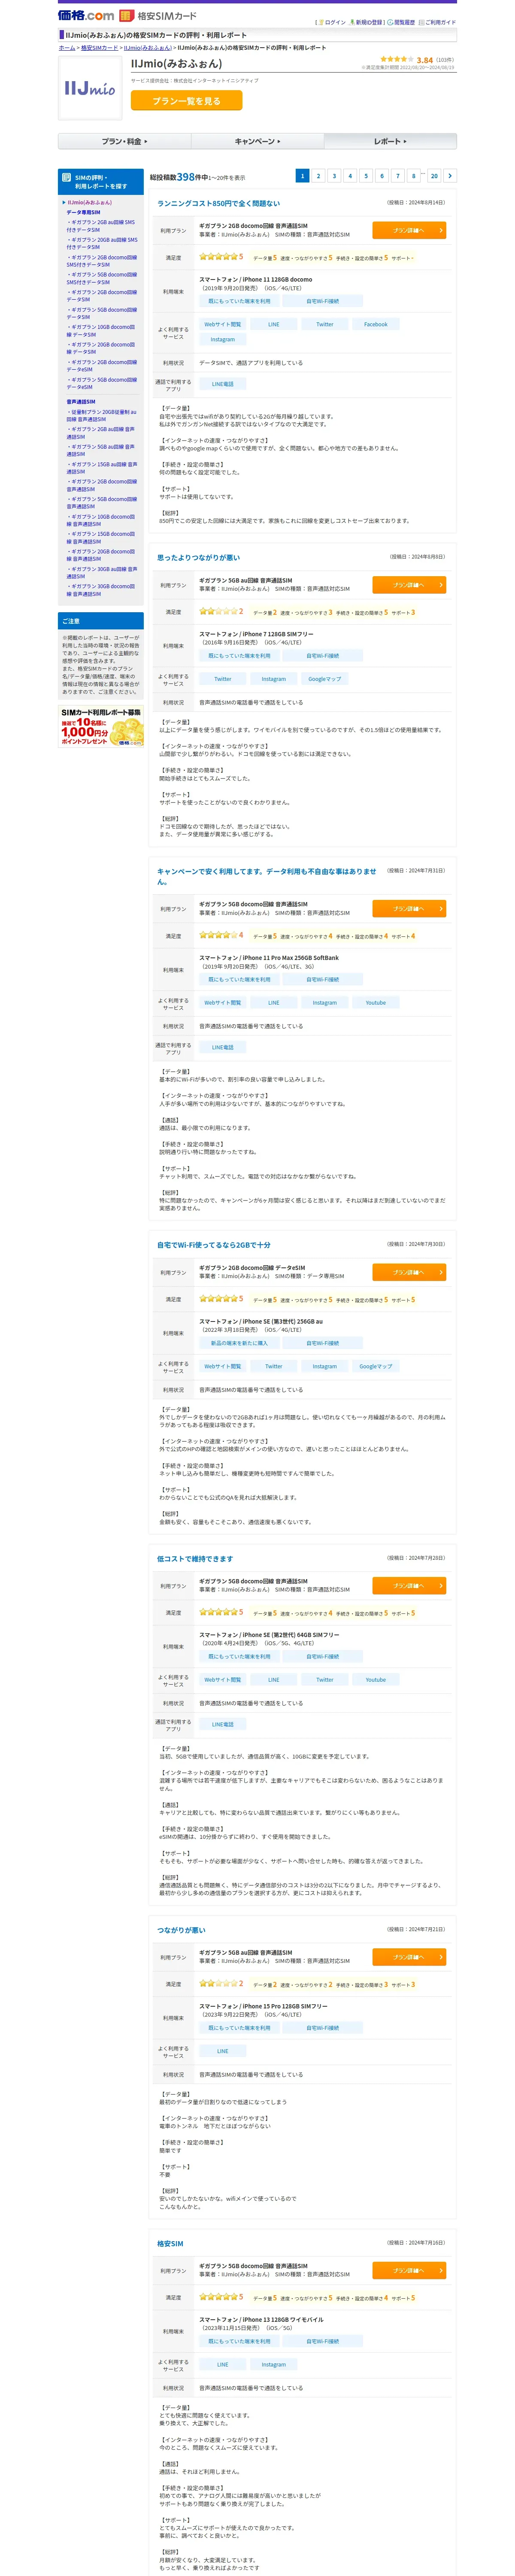Click the 格安SIMカード SIM card icon in header

coord(126,16)
